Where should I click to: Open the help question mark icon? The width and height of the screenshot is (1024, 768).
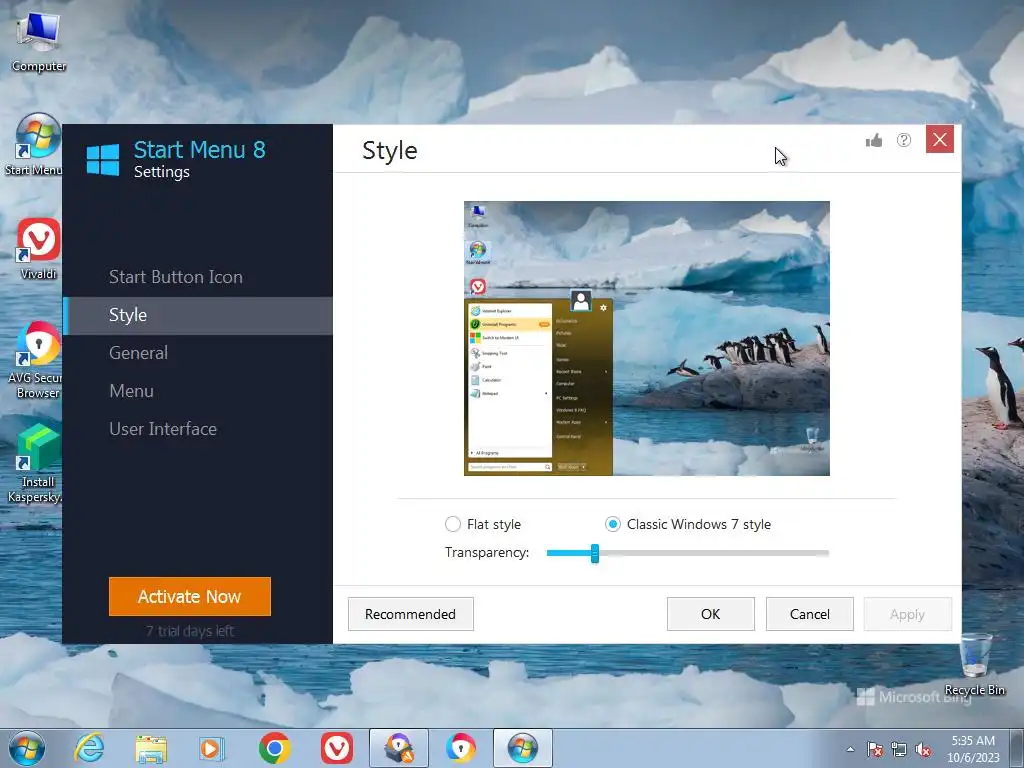[904, 140]
